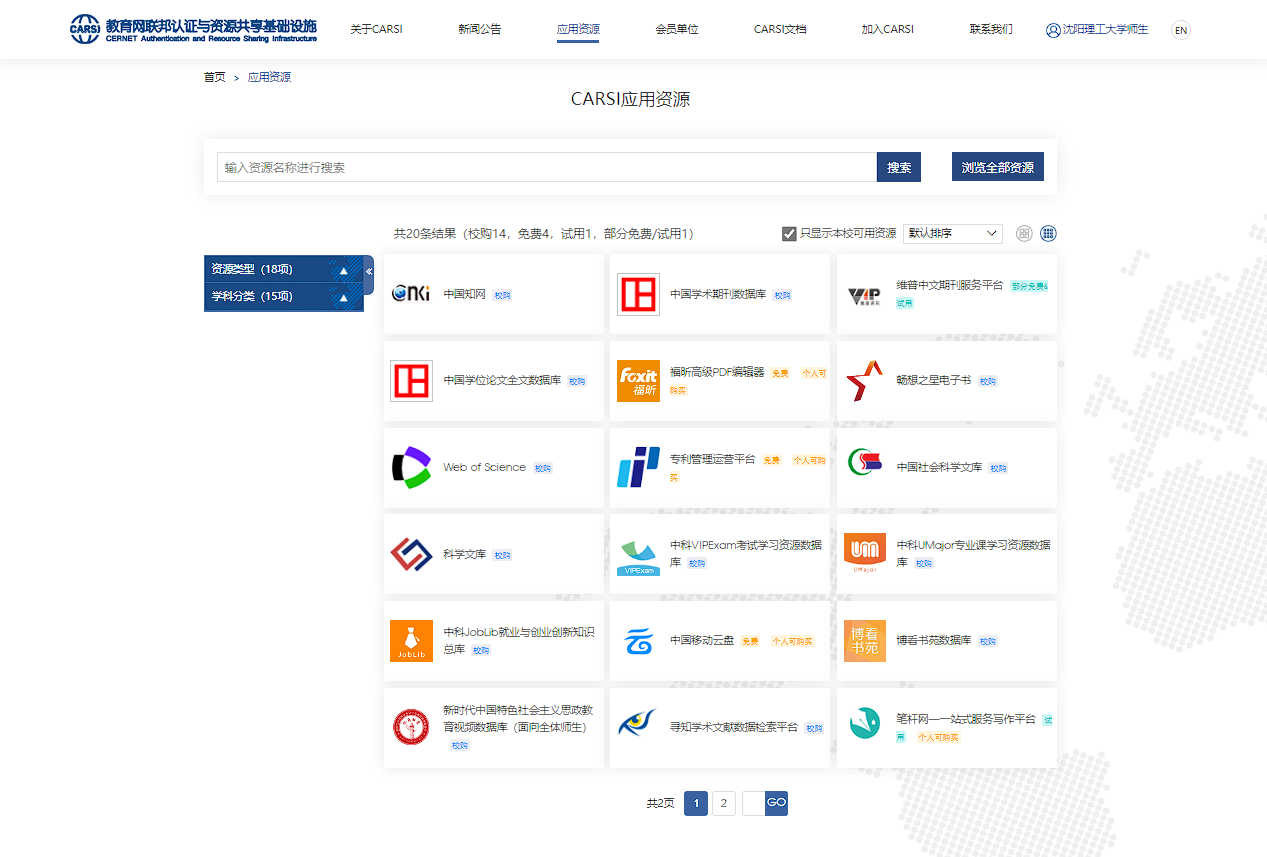The height and width of the screenshot is (857, 1267).
Task: Click the 中国社会科学文库 logo
Action: click(864, 463)
